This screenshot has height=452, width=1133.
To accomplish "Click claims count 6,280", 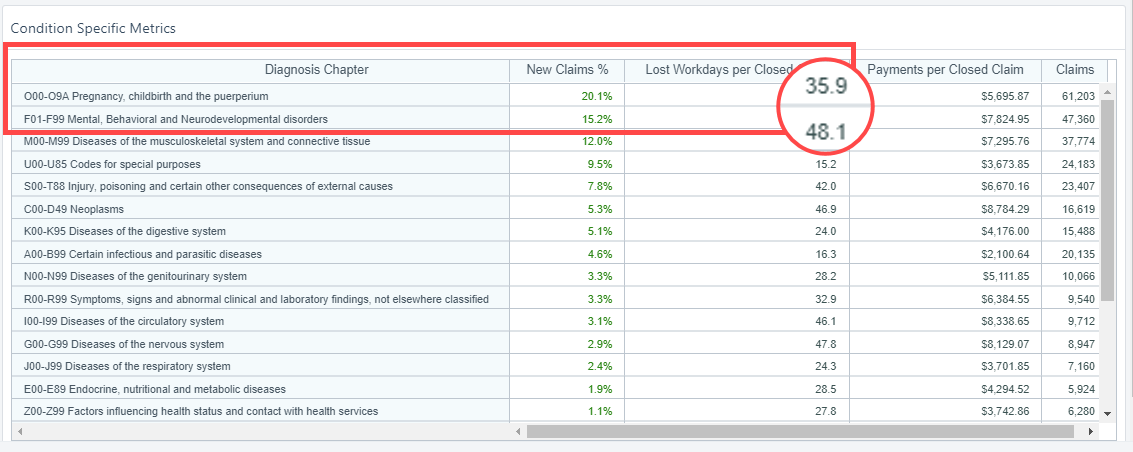I will click(1082, 412).
